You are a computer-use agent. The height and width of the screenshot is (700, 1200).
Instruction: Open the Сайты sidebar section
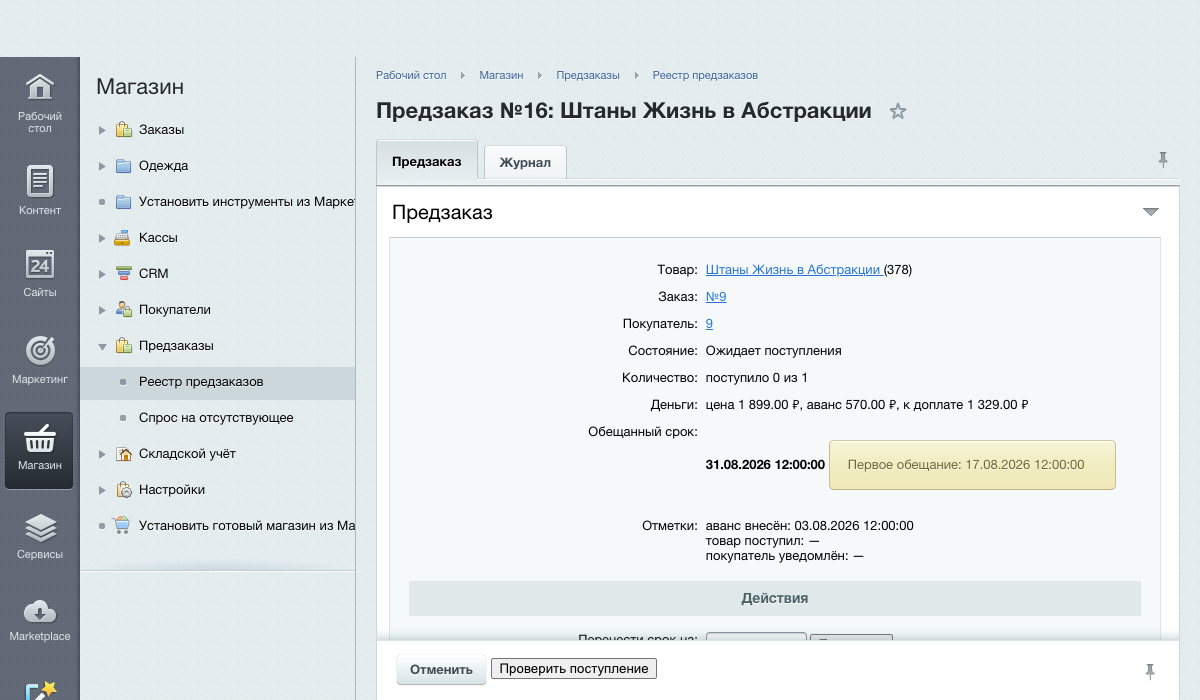[x=39, y=272]
